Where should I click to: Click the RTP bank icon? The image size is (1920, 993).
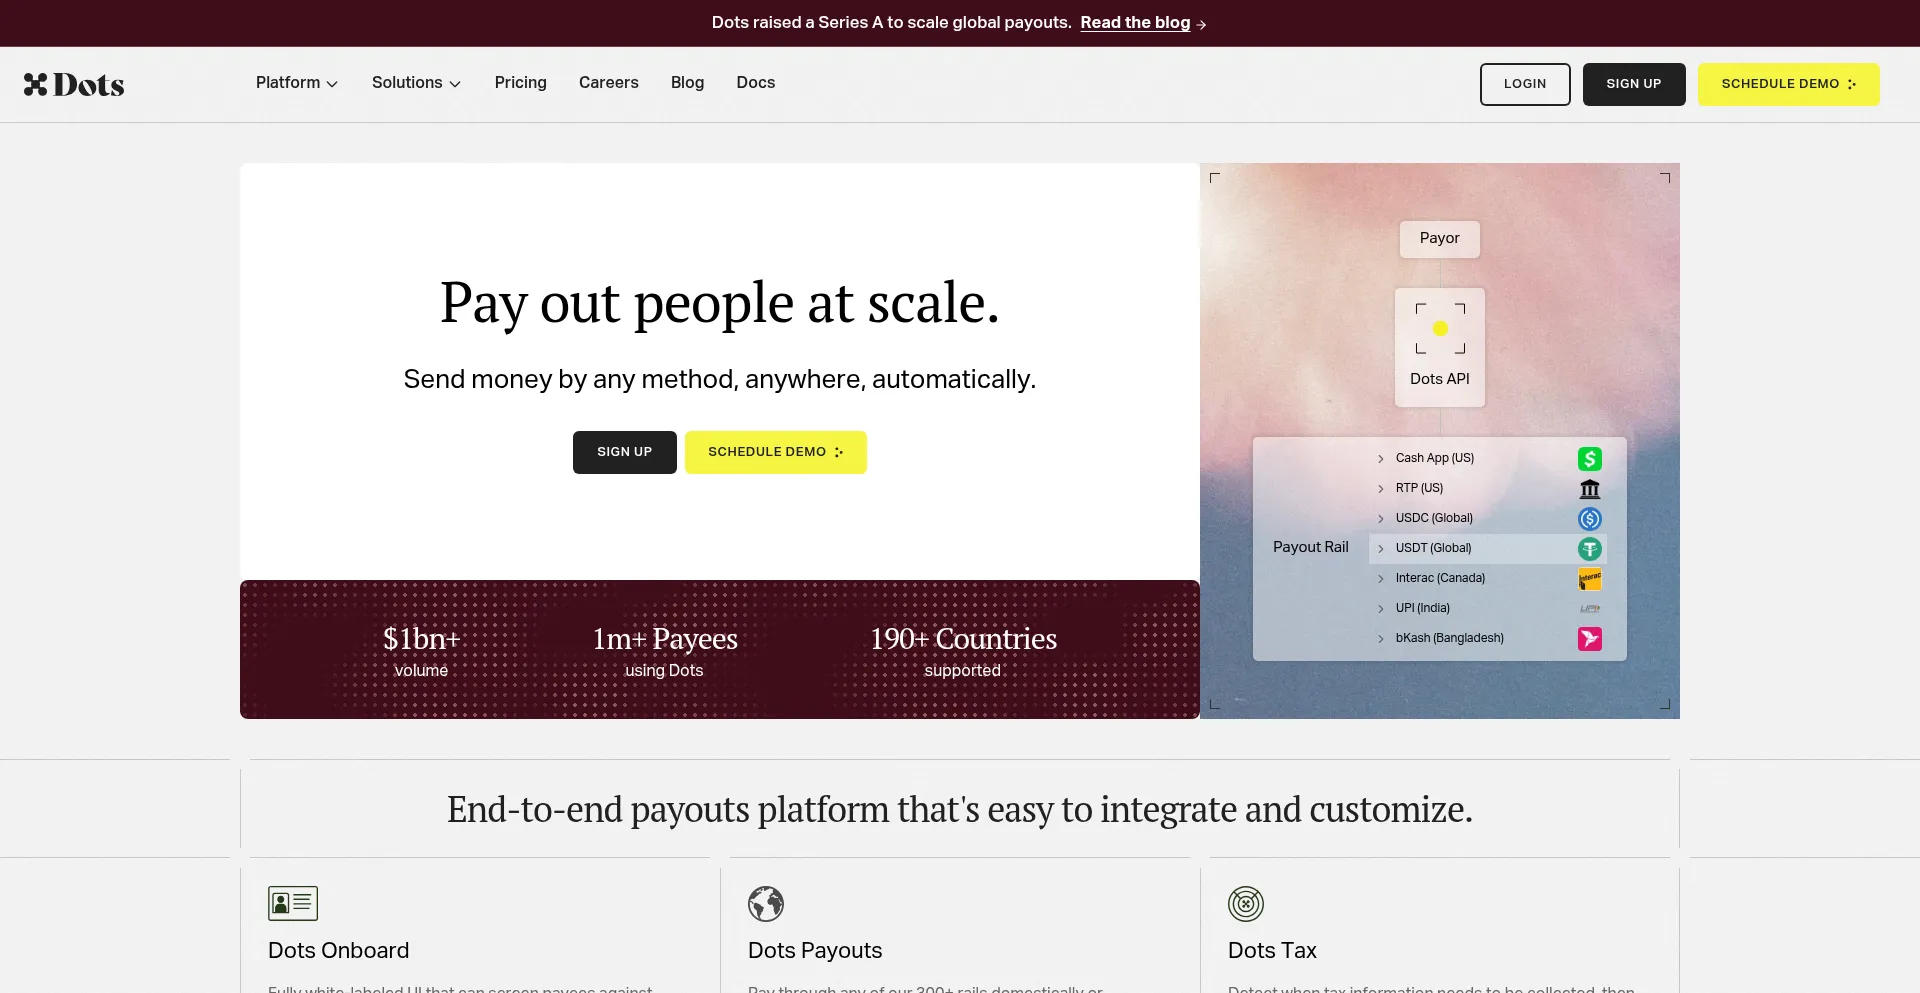point(1590,489)
